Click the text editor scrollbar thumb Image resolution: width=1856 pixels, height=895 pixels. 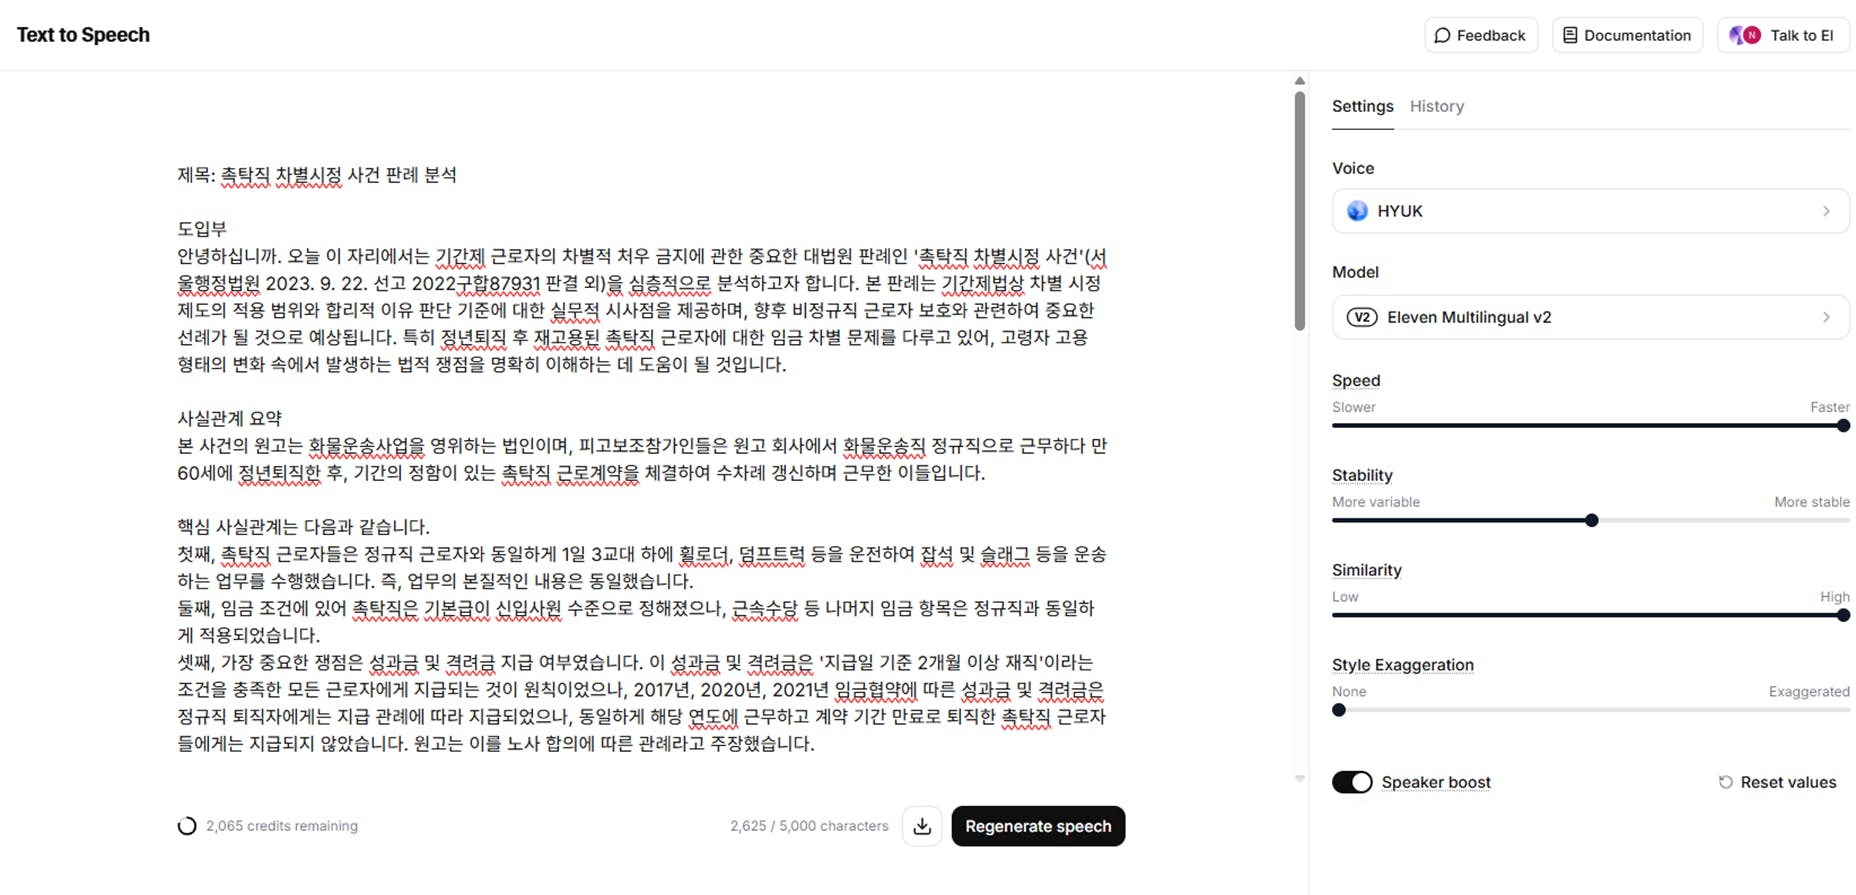[x=1300, y=211]
